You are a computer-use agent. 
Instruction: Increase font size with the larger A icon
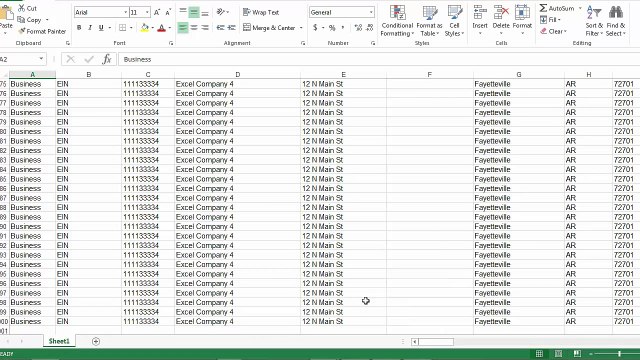click(157, 13)
